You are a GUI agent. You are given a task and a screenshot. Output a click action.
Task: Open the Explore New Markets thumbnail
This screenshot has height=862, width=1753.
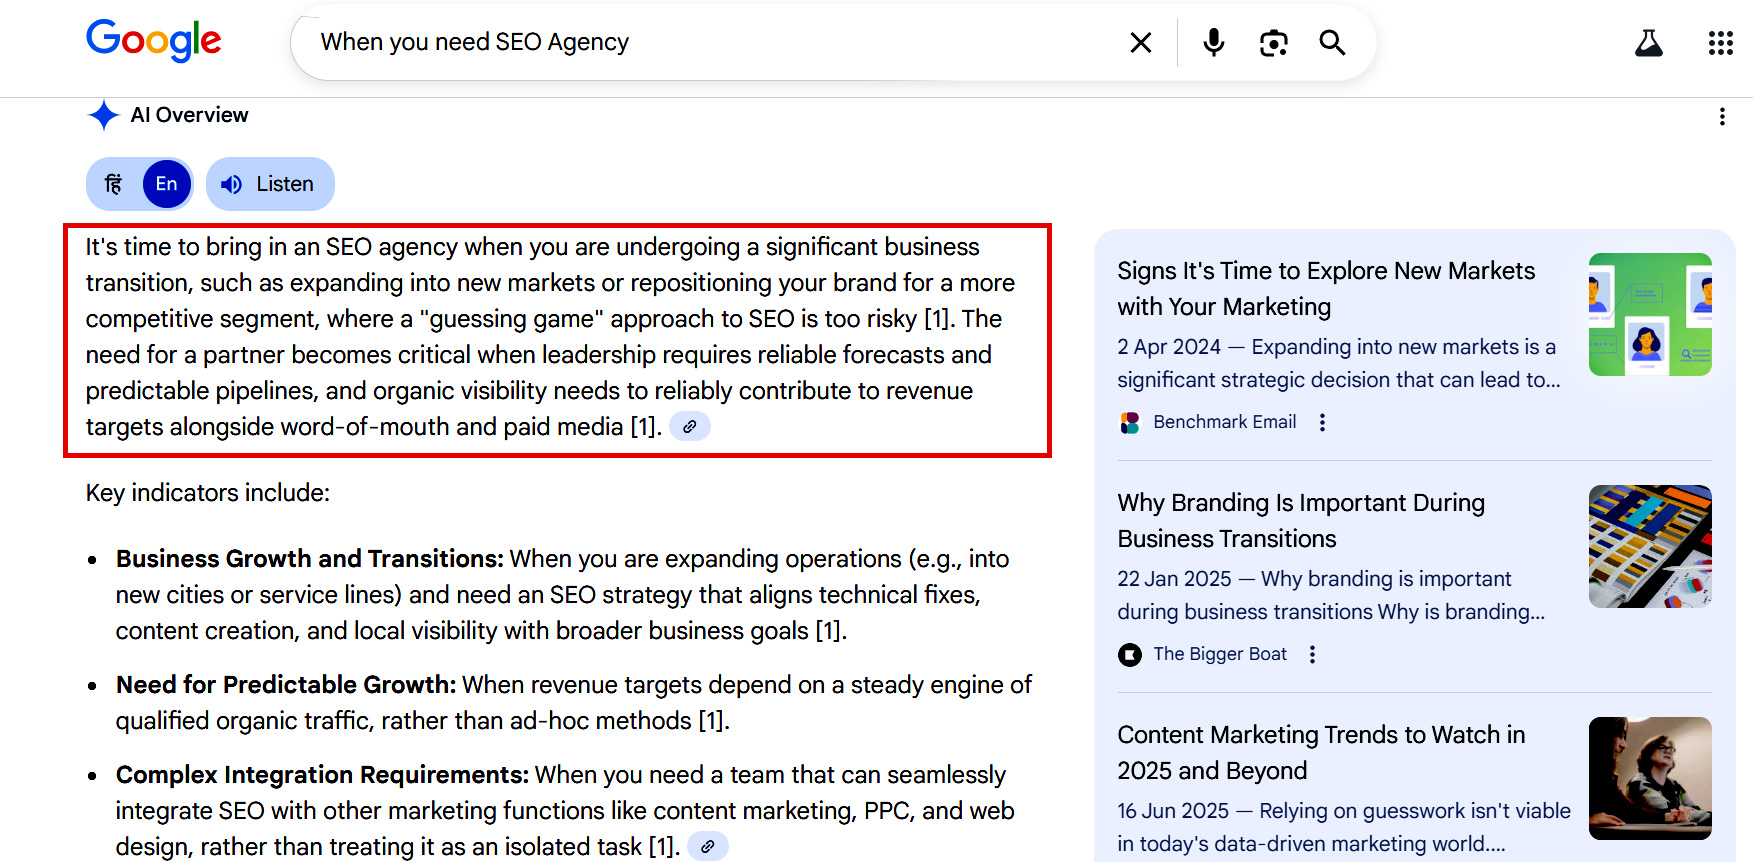[x=1650, y=314]
